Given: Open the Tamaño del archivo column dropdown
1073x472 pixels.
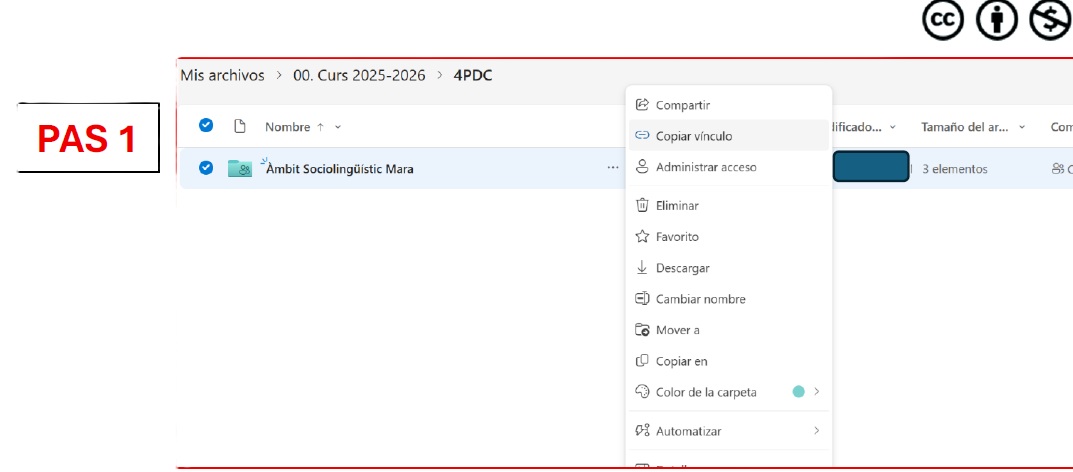Looking at the screenshot, I should click(1022, 128).
